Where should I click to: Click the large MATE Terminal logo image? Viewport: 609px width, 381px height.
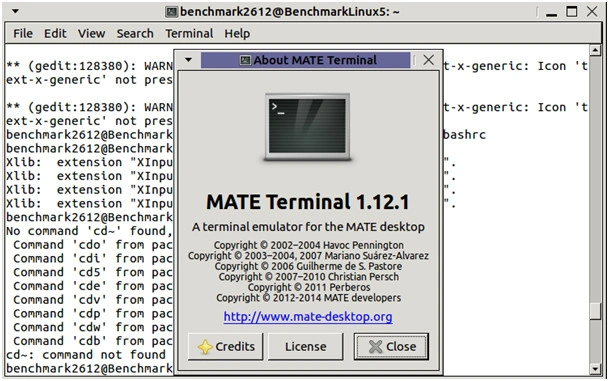coord(308,127)
